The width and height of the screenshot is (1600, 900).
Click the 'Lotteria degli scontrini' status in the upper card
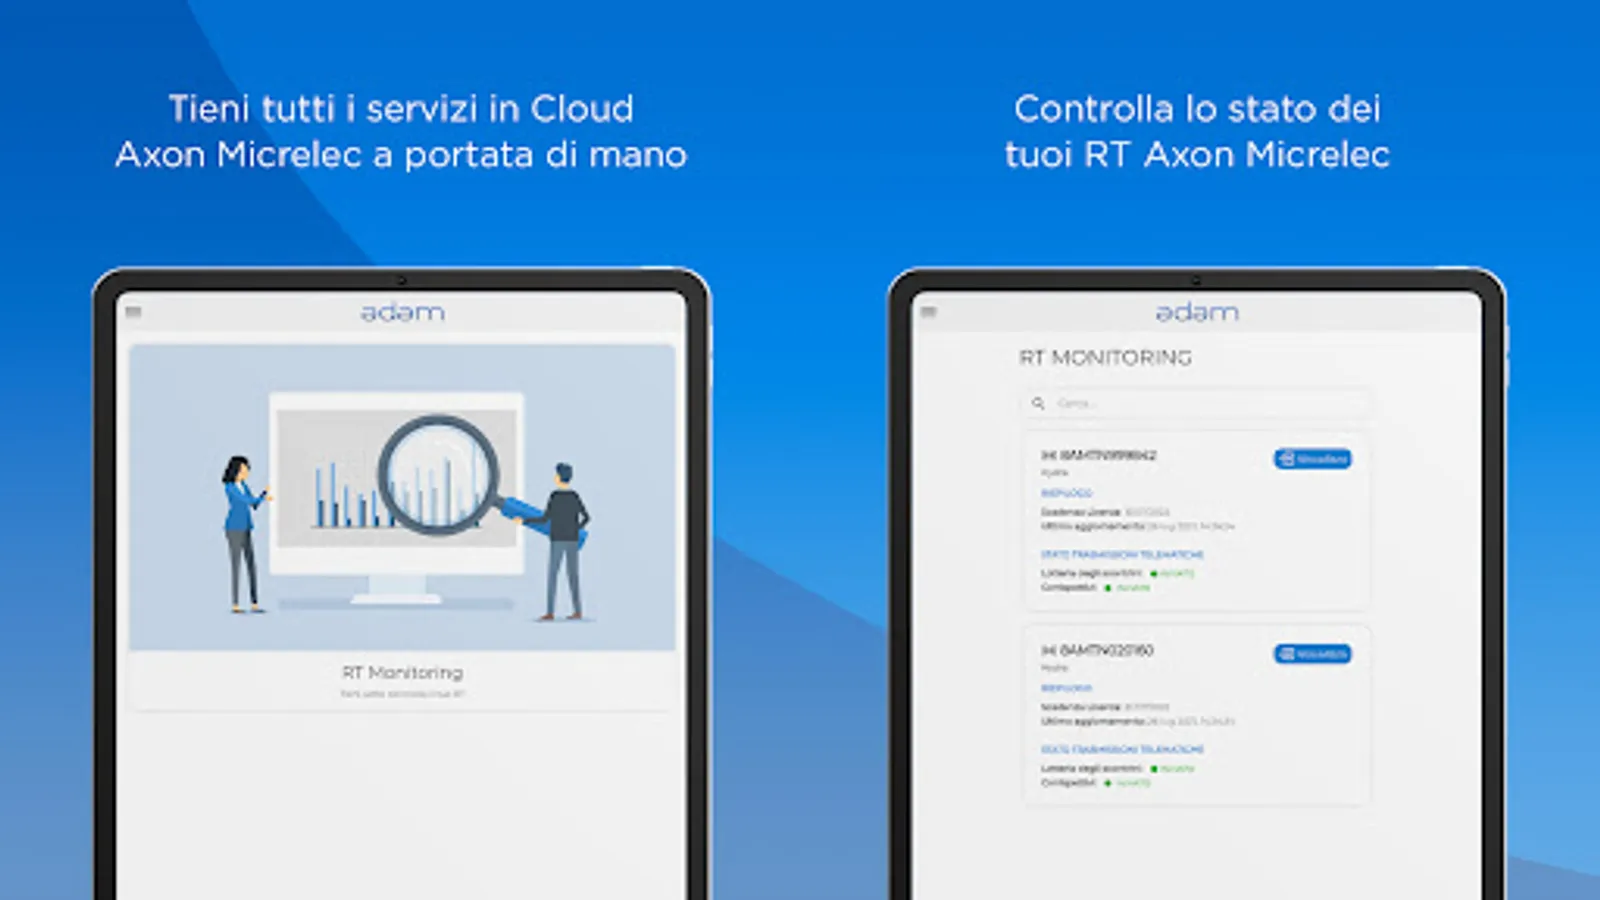pos(1118,573)
